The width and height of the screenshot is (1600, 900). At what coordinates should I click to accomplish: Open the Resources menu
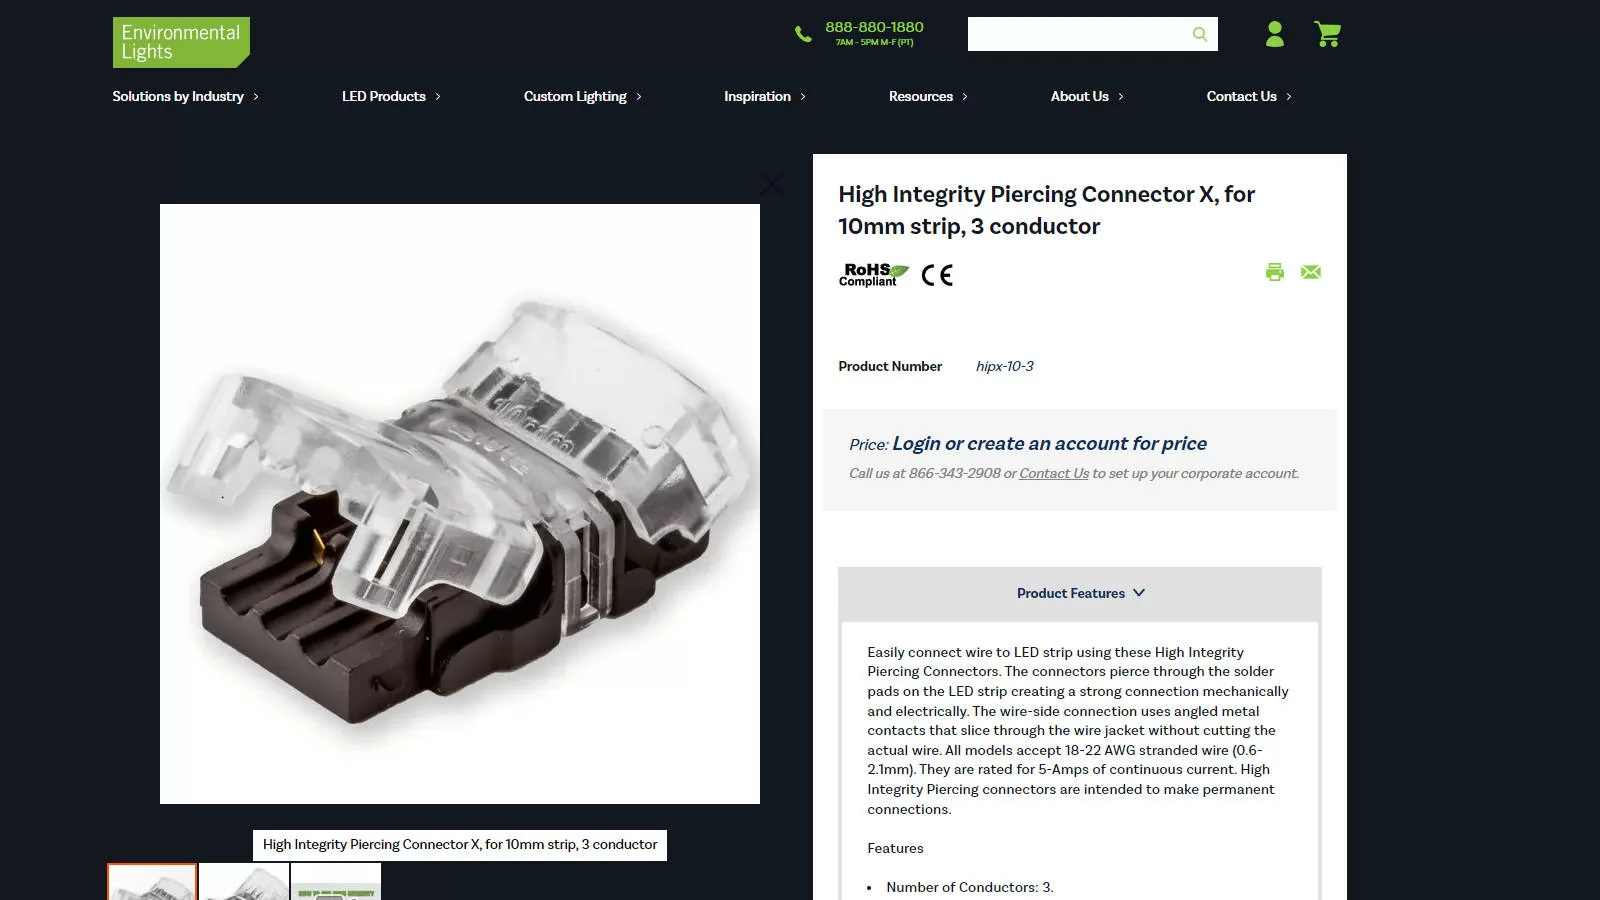point(928,96)
